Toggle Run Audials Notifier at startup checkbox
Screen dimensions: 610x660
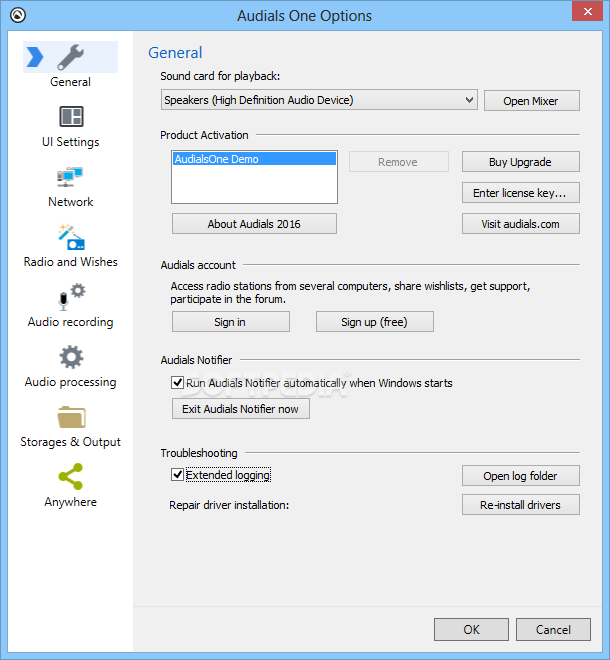[x=177, y=383]
